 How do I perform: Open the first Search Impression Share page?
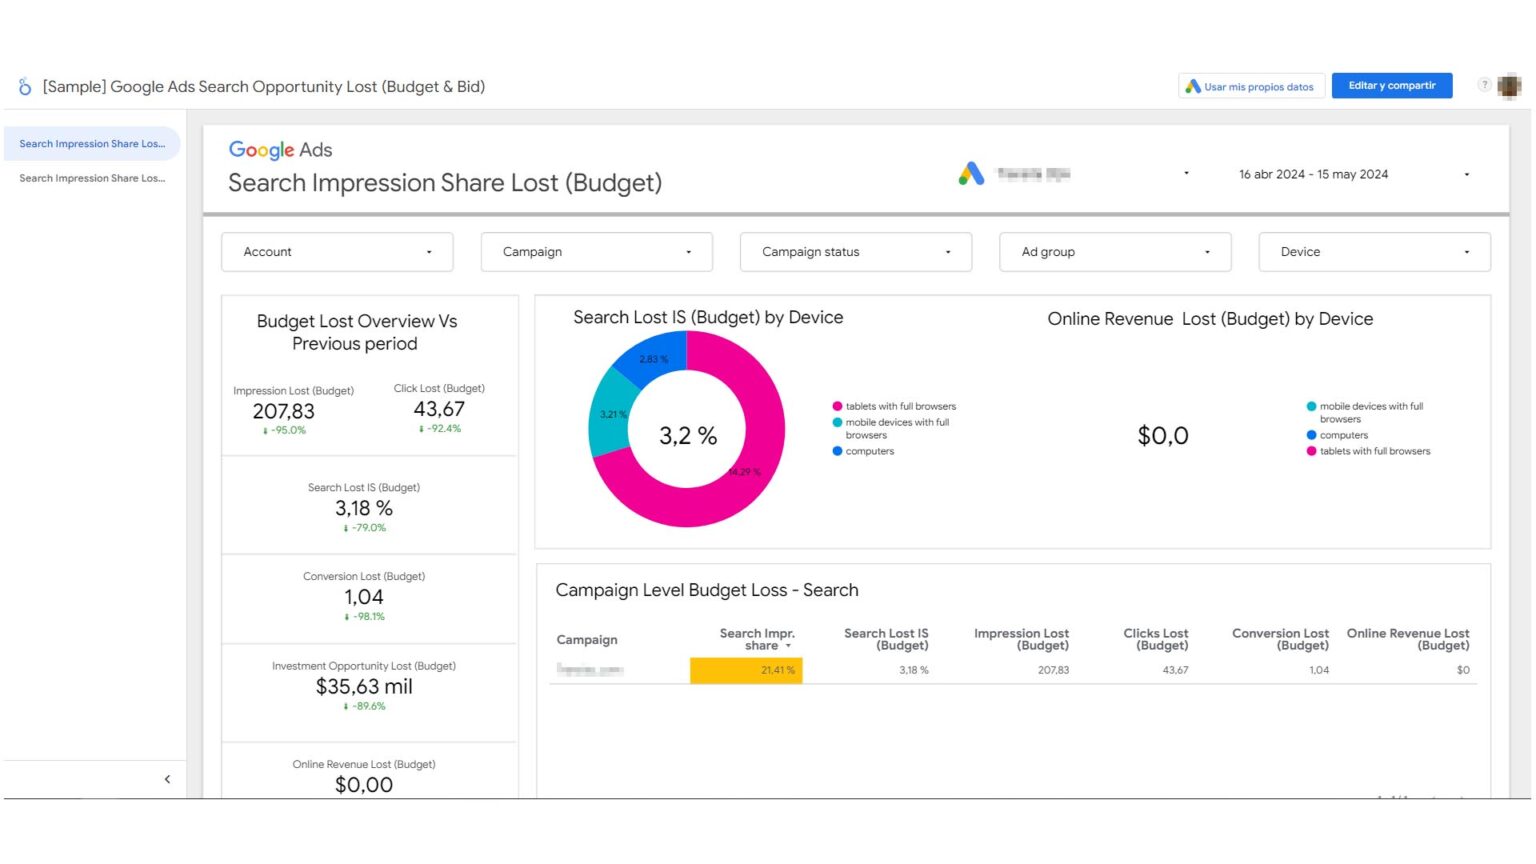[92, 144]
